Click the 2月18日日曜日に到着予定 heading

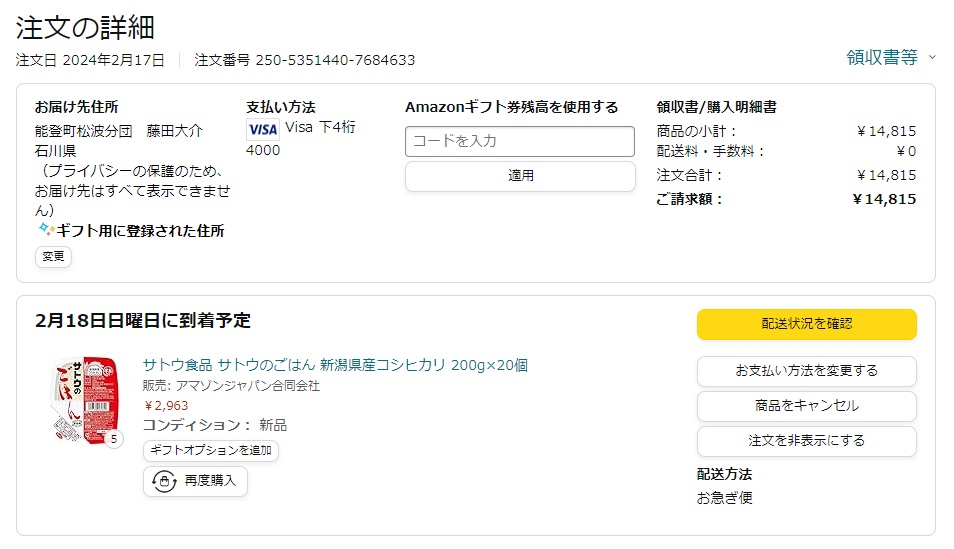142,321
